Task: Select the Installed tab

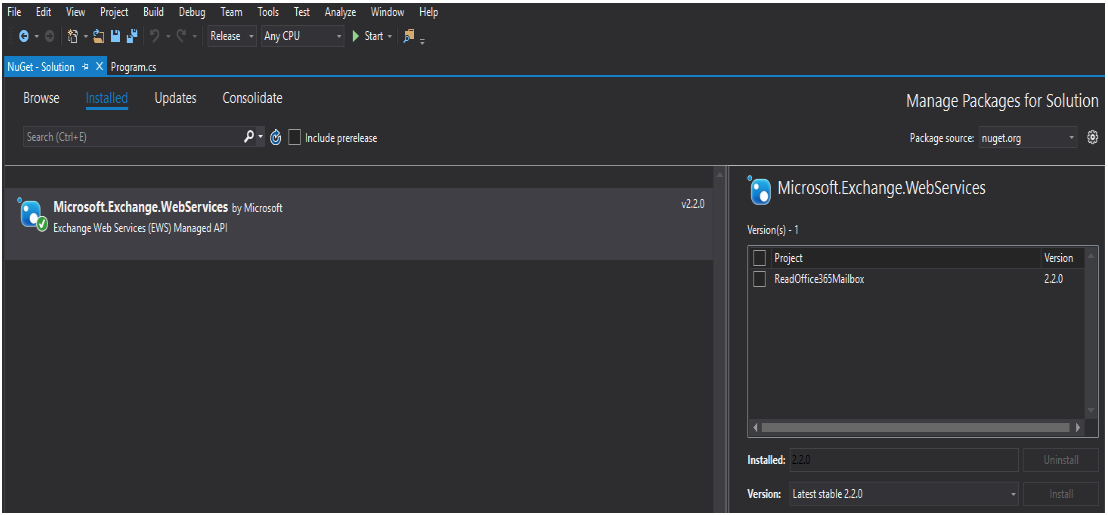Action: (x=107, y=98)
